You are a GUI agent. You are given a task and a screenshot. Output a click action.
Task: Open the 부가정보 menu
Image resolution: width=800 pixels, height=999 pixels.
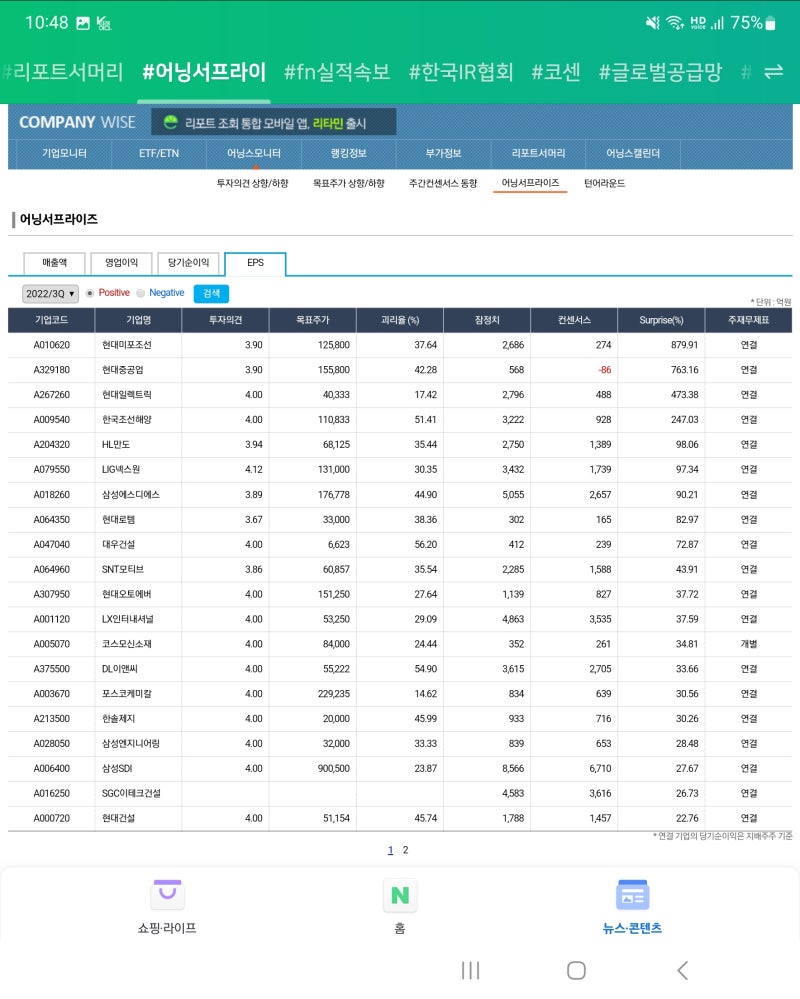coord(443,154)
